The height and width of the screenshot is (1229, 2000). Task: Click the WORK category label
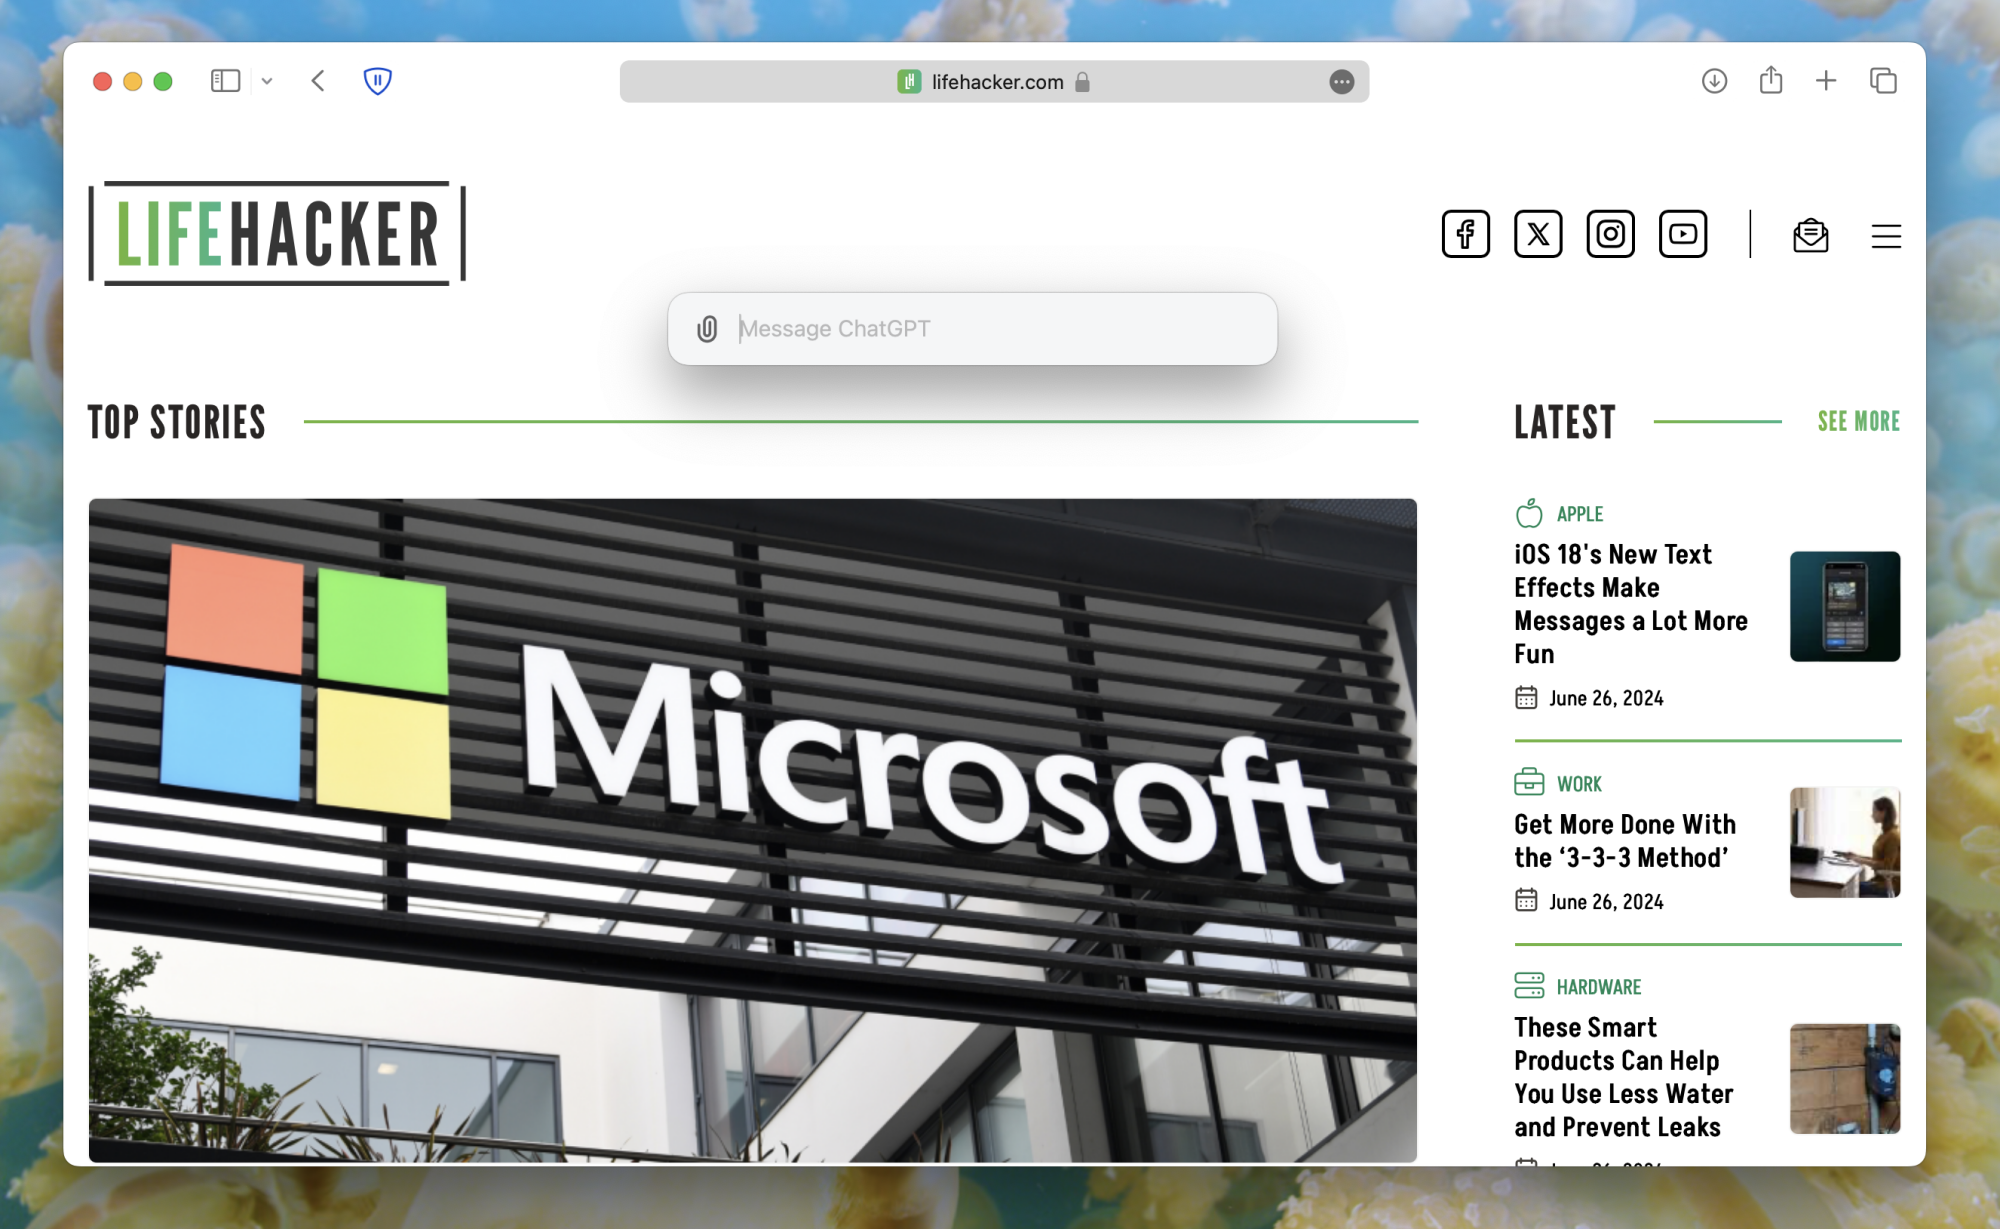point(1579,783)
